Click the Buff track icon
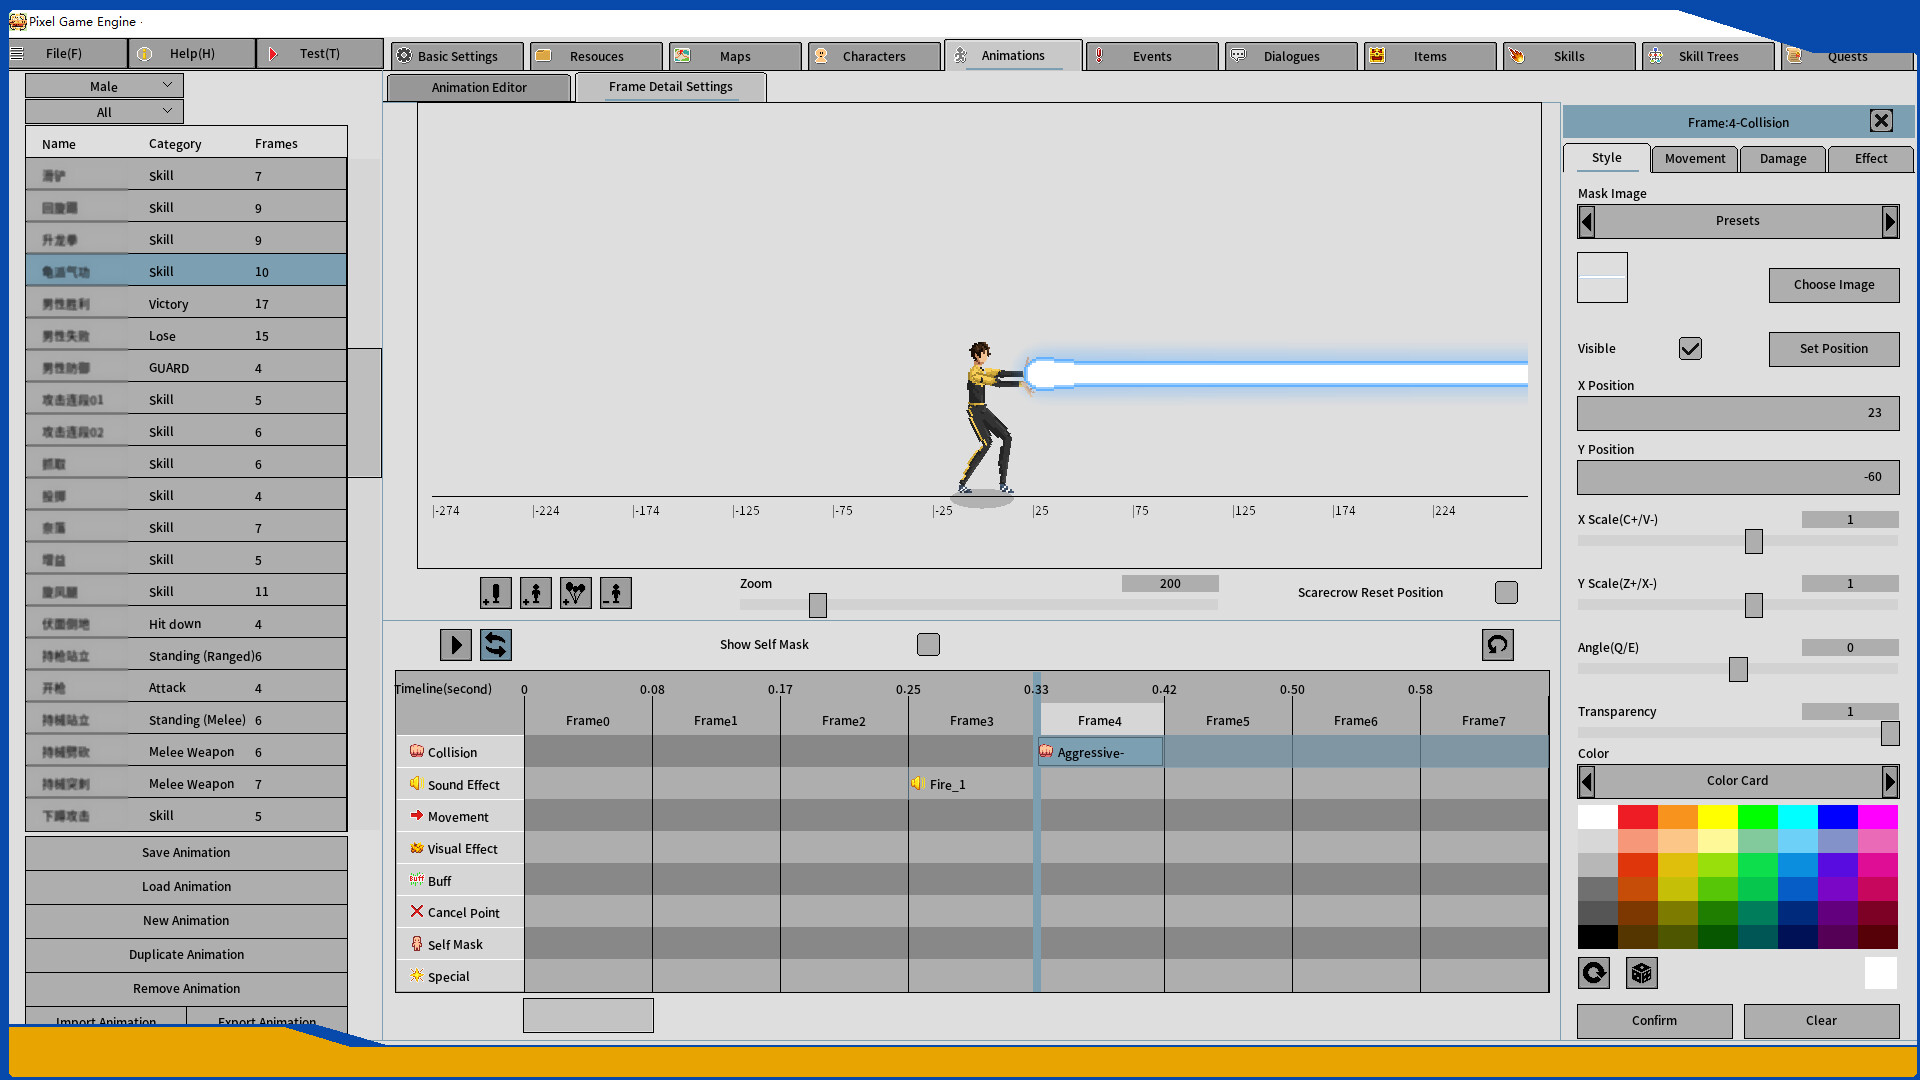The height and width of the screenshot is (1080, 1920). point(417,880)
